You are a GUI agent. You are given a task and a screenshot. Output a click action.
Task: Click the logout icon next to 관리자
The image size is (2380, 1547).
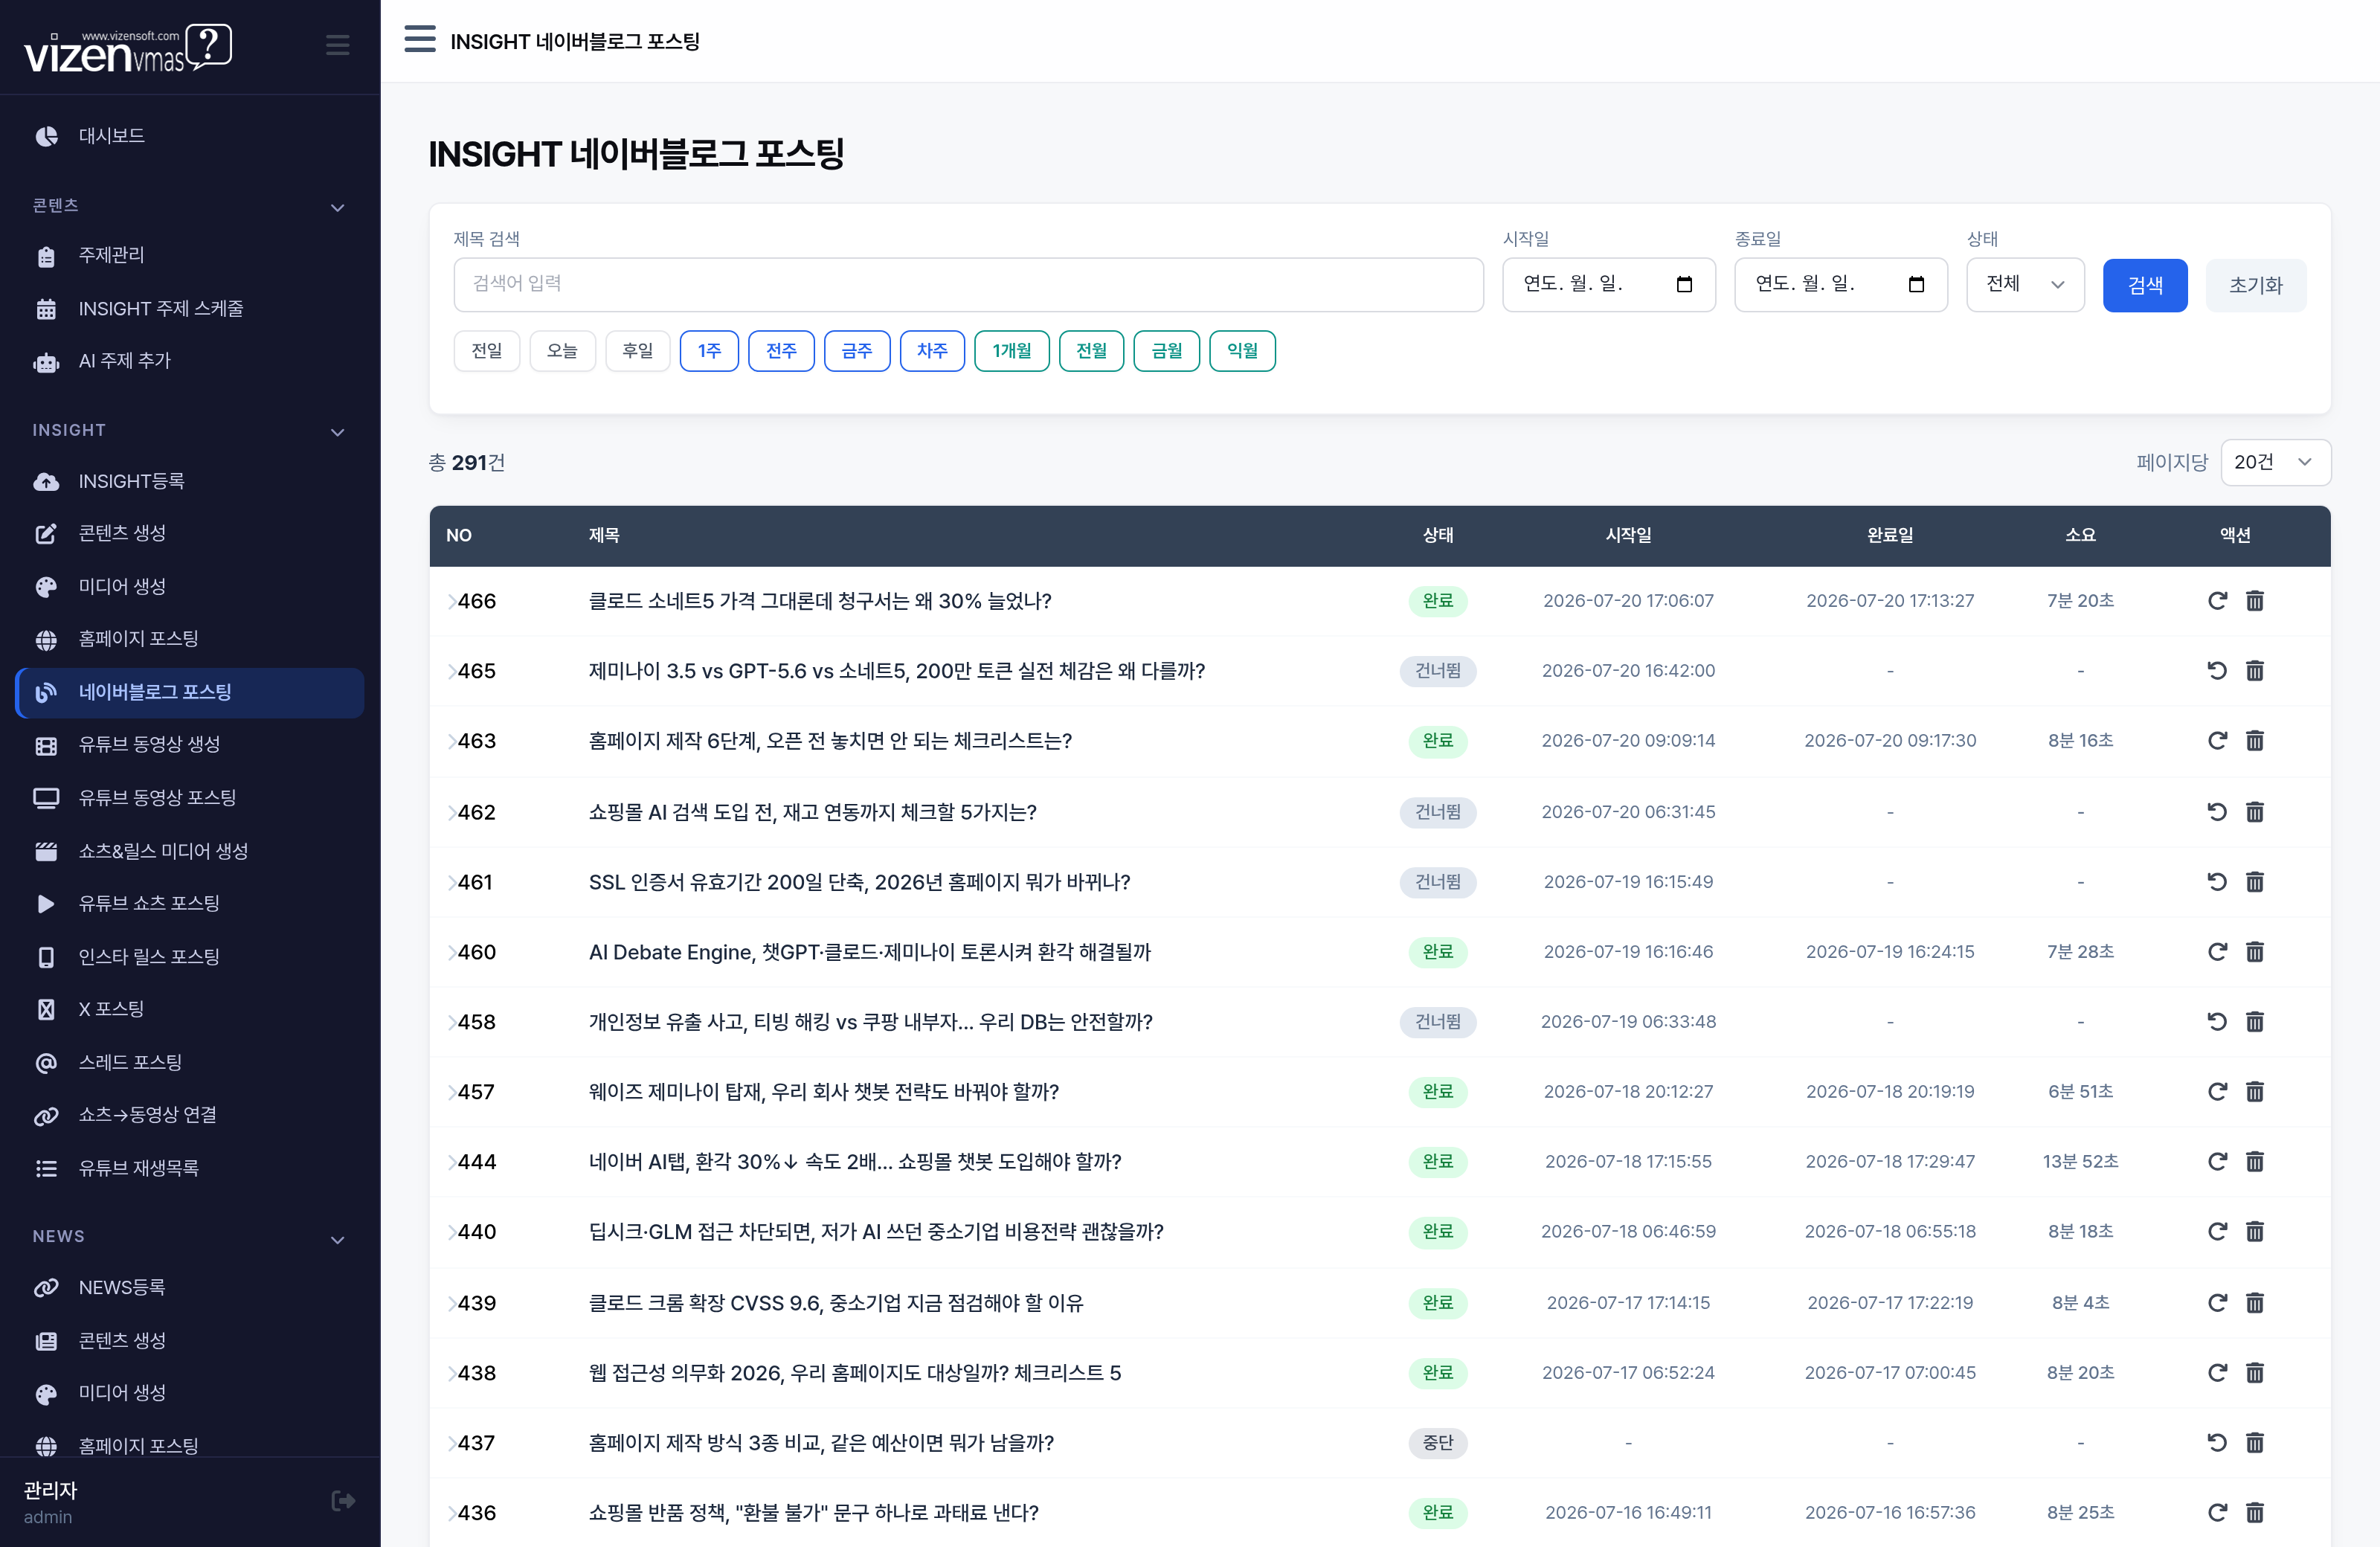343,1501
